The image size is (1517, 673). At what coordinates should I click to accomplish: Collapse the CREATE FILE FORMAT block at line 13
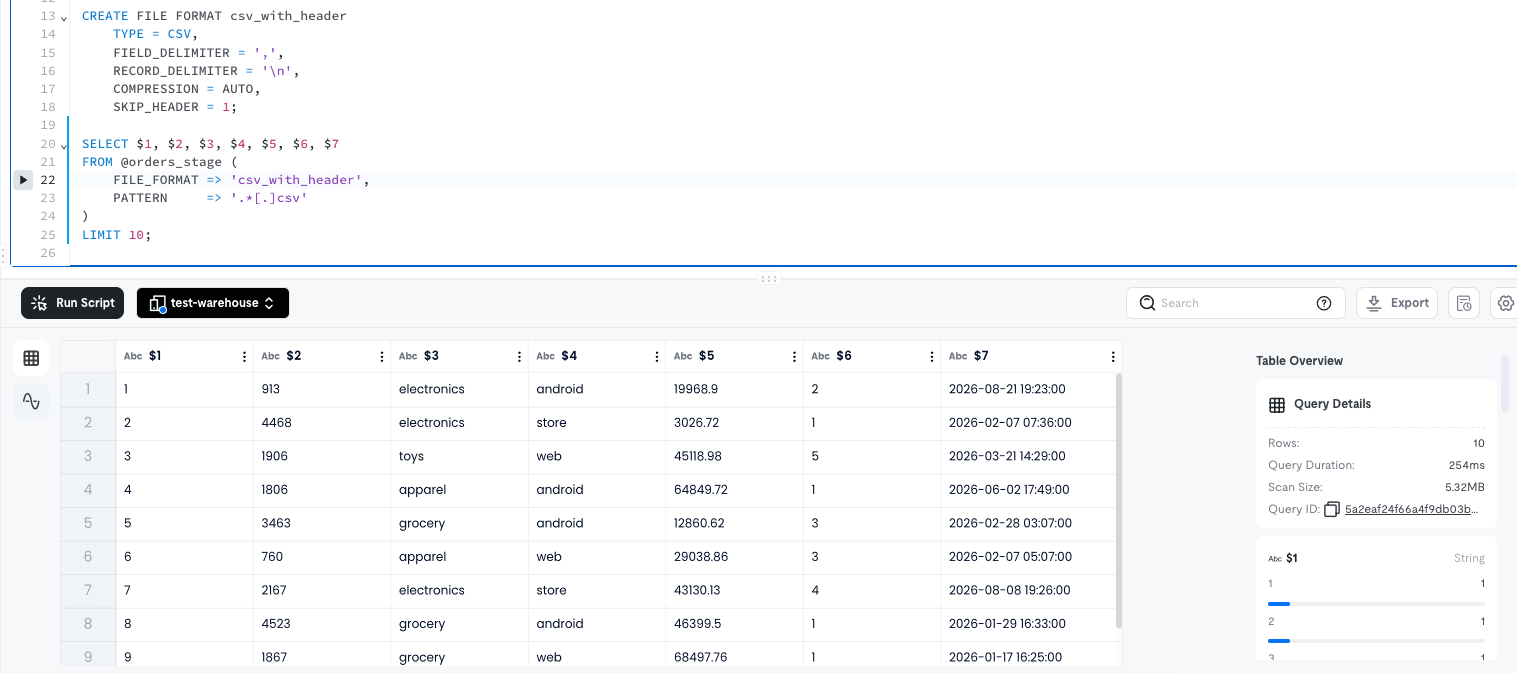64,18
